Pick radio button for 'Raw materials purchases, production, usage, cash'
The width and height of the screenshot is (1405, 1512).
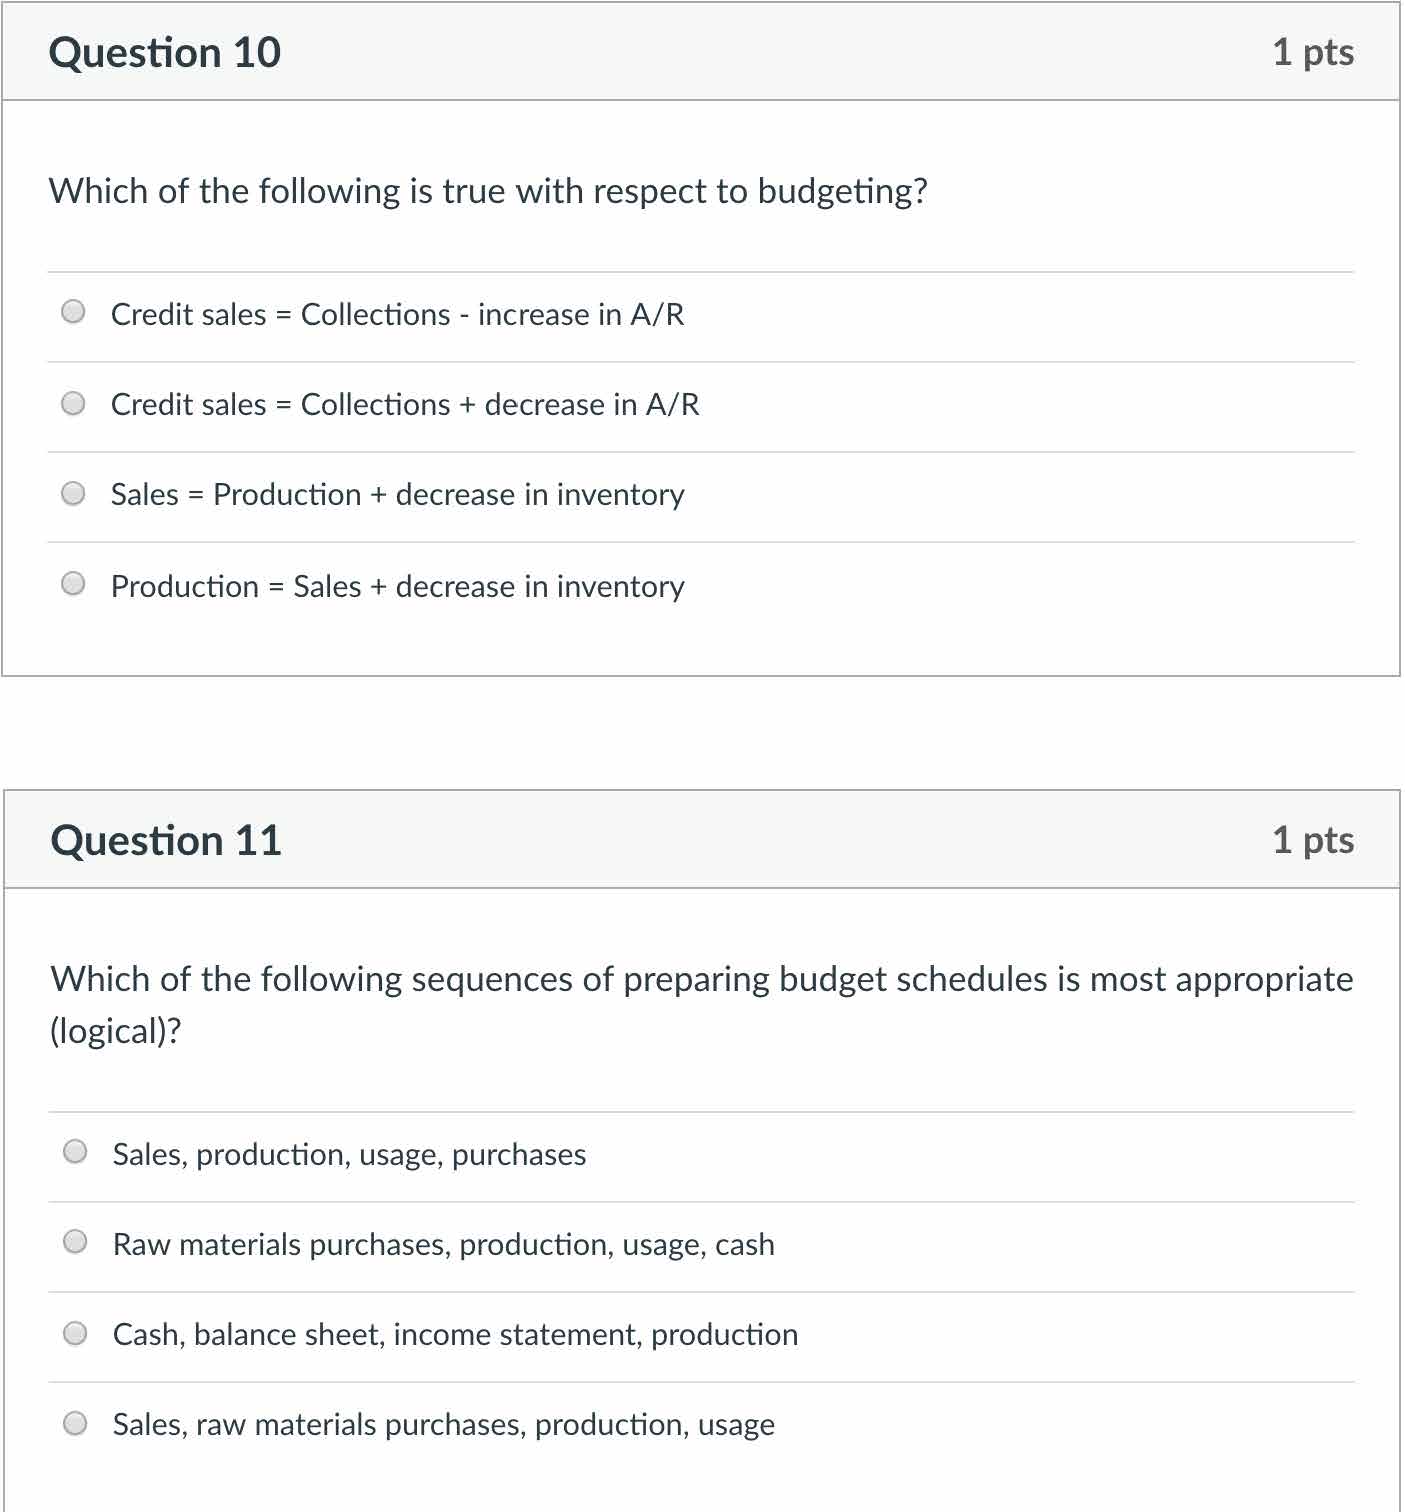(x=75, y=1242)
